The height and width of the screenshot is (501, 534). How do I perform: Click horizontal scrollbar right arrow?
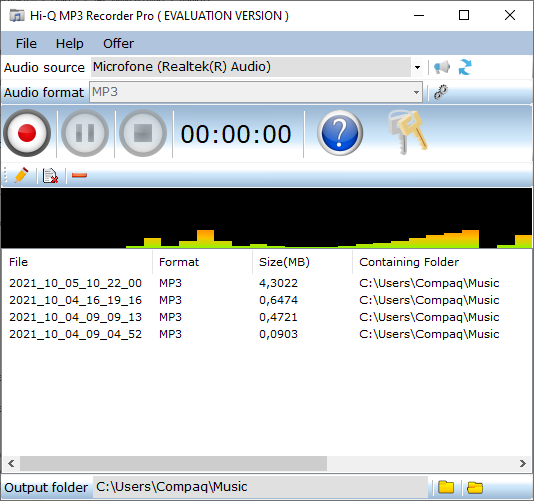click(523, 464)
